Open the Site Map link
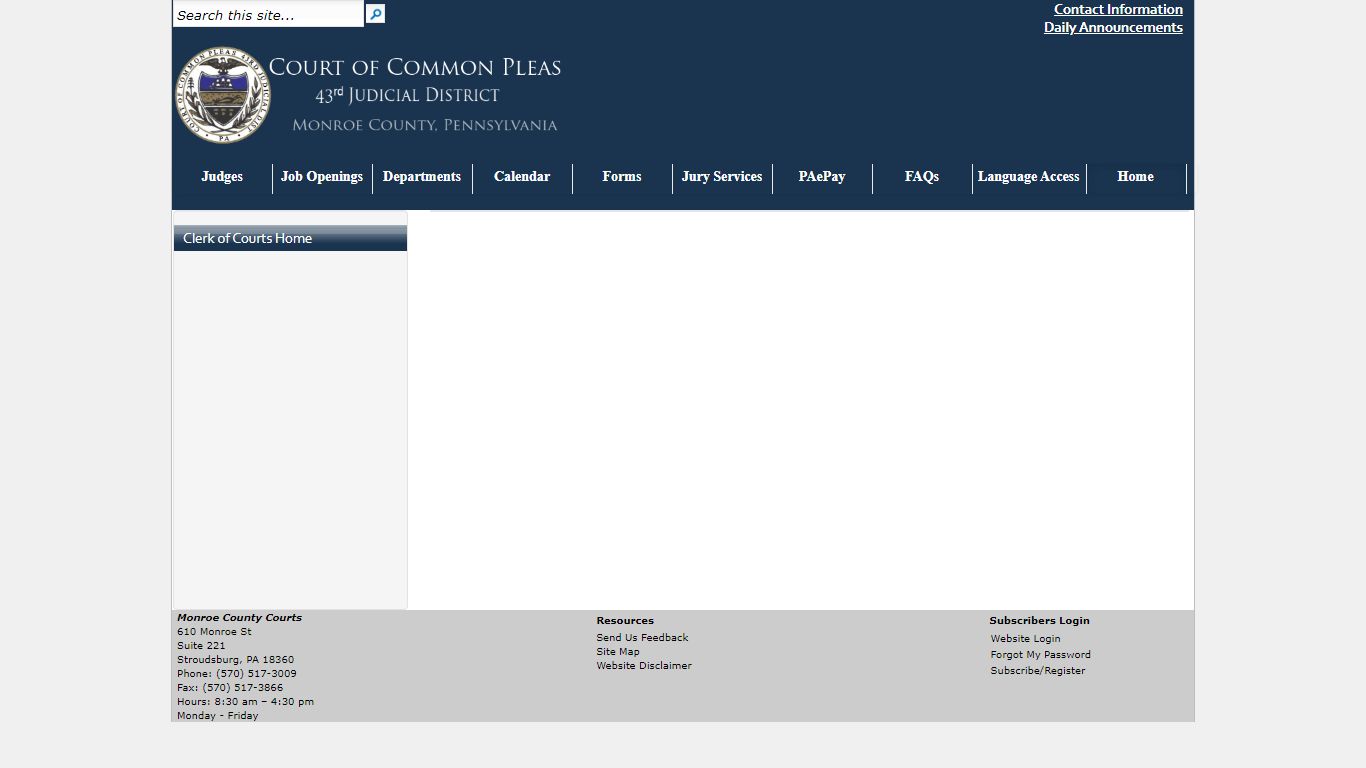The width and height of the screenshot is (1366, 768). 618,652
